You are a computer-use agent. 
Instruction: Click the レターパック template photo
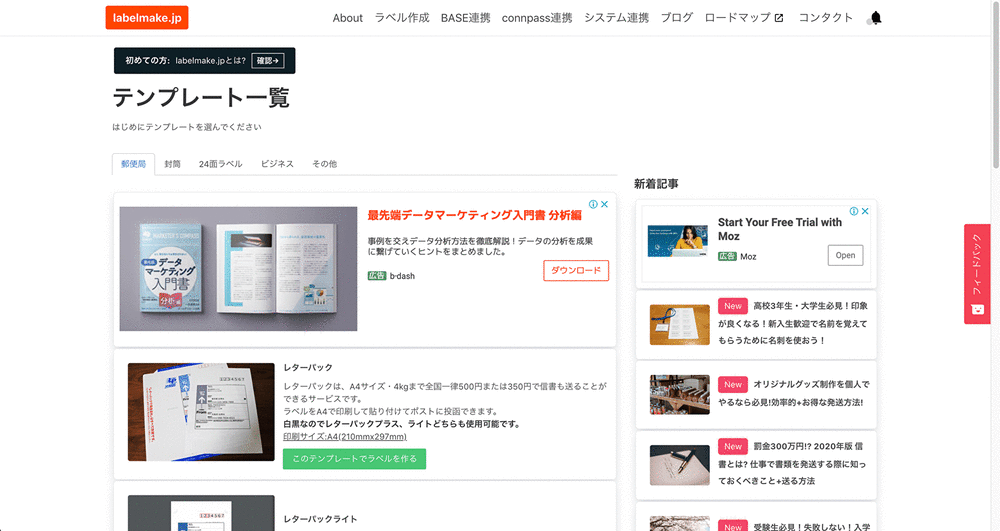pyautogui.click(x=201, y=412)
